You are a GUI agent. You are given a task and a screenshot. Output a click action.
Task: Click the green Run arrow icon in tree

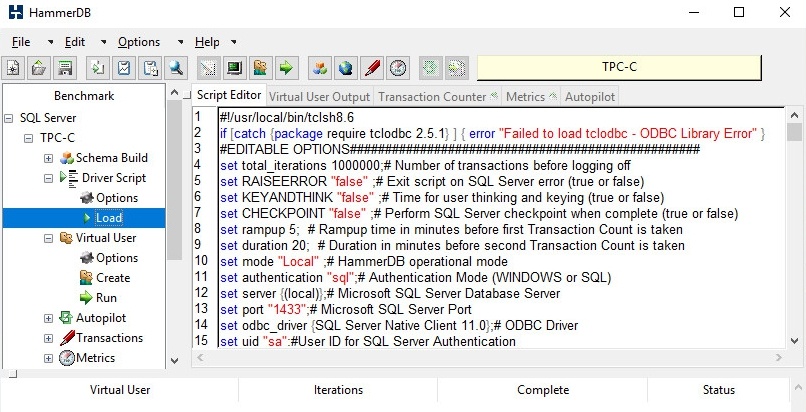click(x=86, y=298)
